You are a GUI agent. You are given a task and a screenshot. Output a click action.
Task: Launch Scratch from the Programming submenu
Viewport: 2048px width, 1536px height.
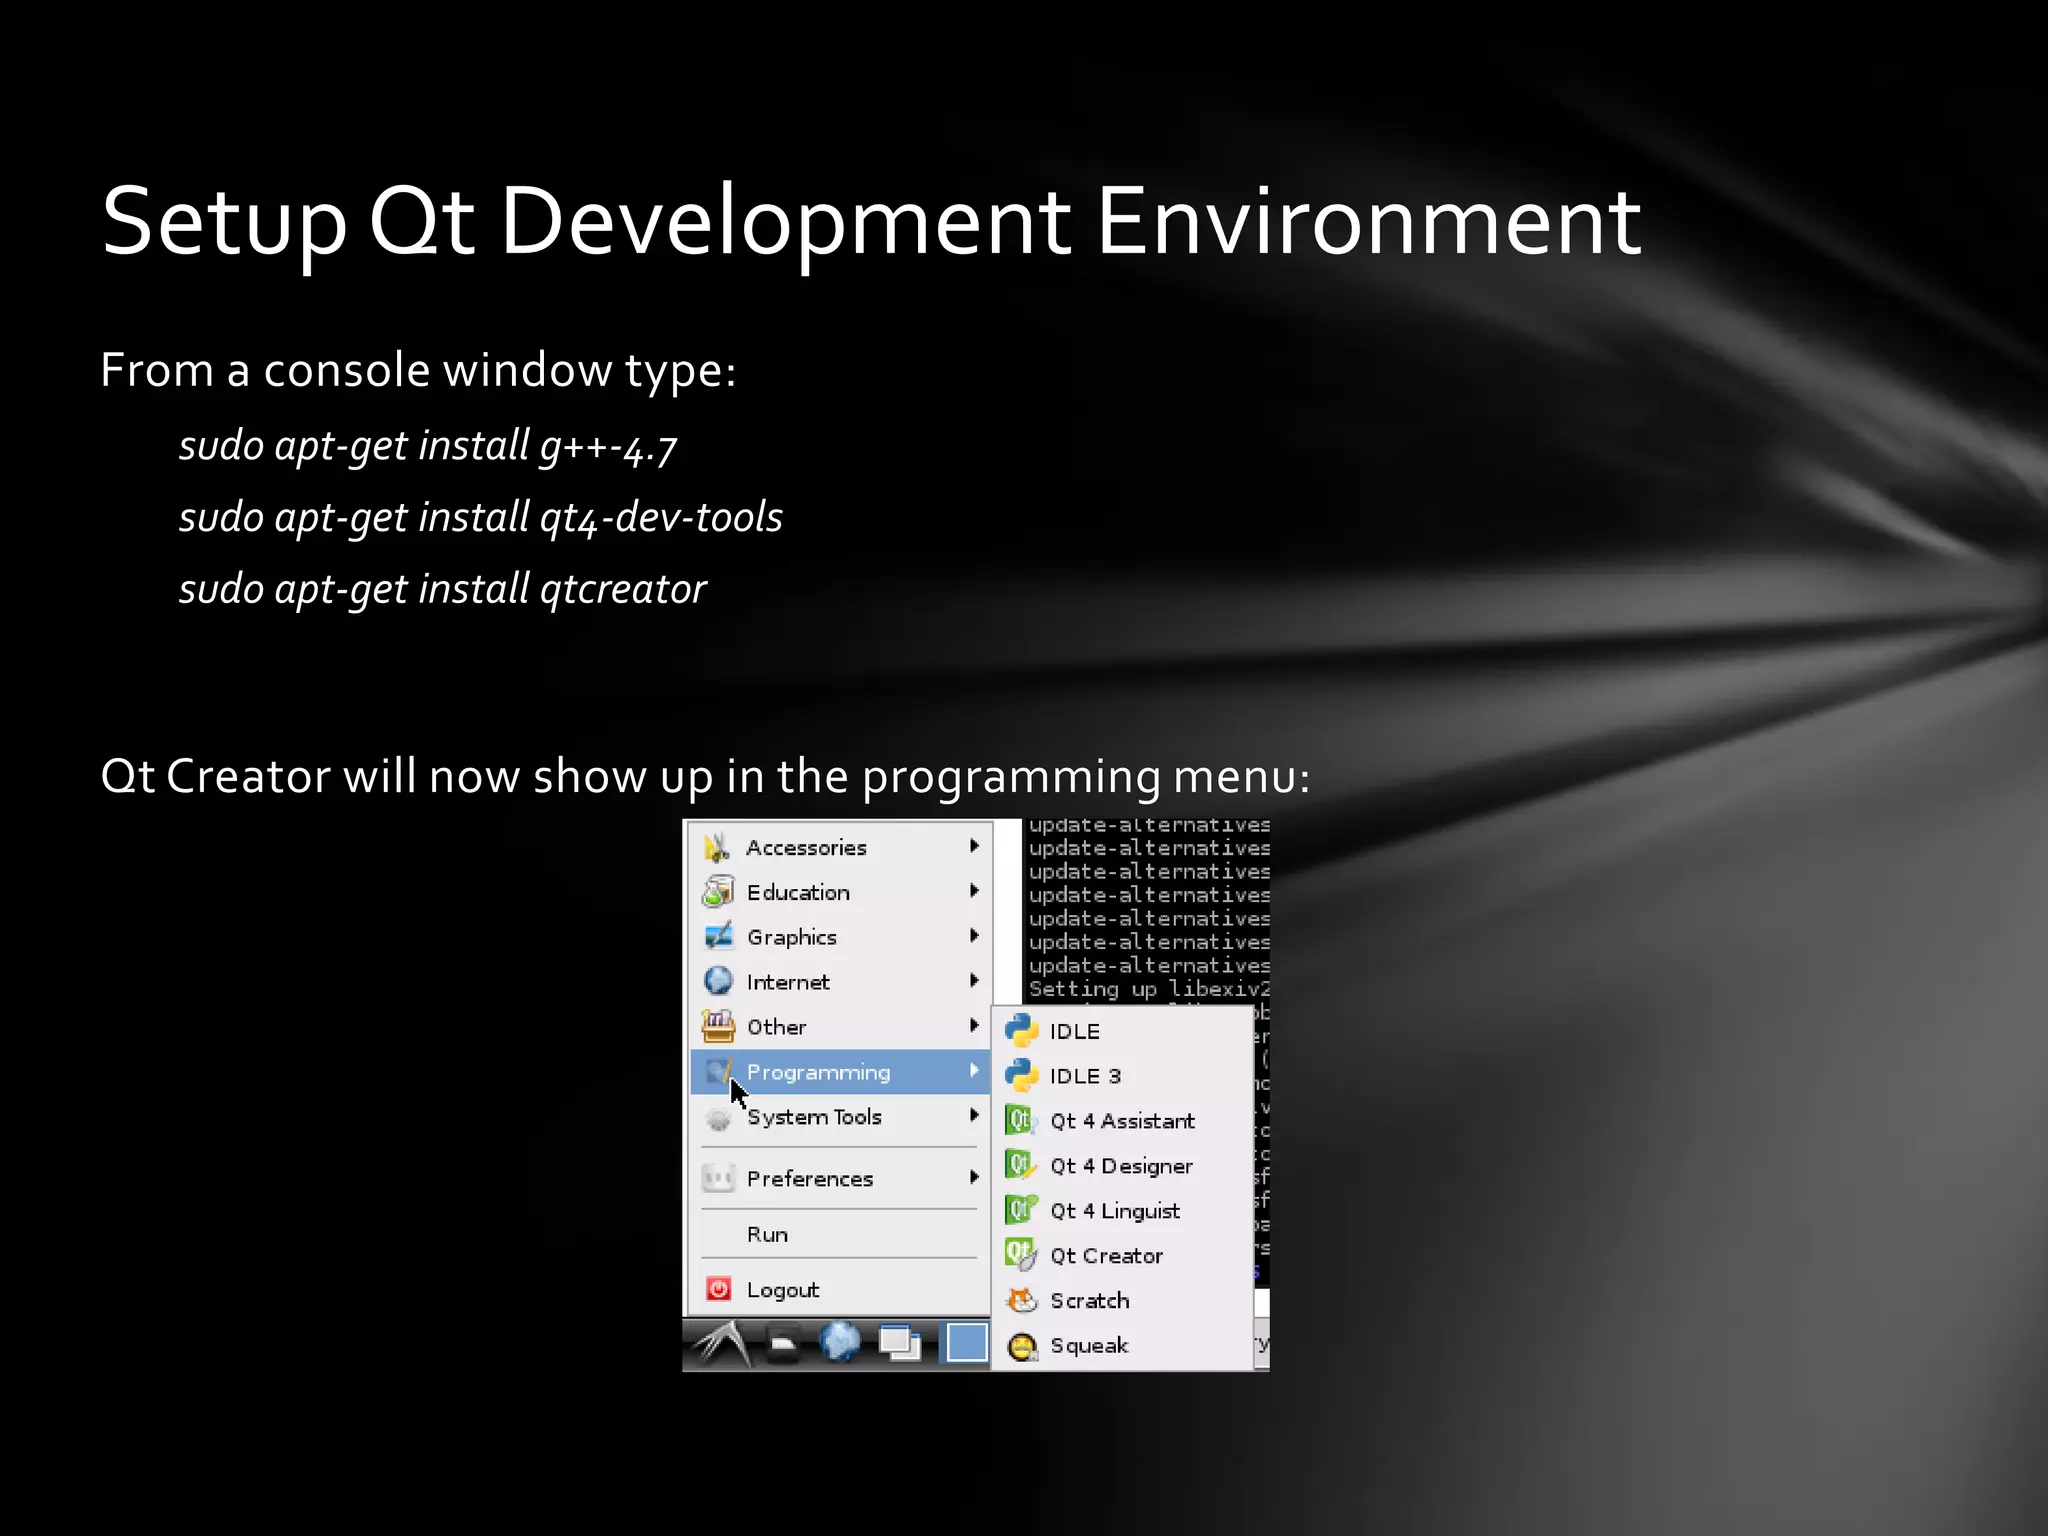(x=1124, y=1301)
